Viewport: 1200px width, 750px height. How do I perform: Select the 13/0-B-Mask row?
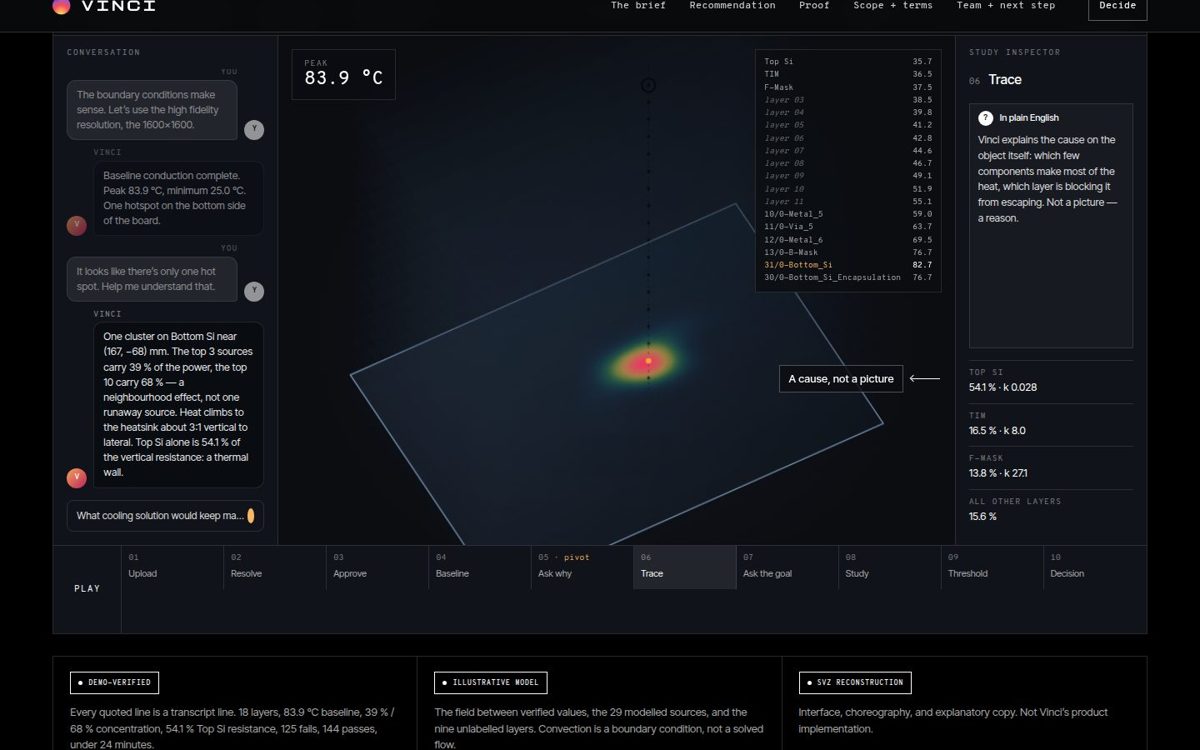point(848,252)
